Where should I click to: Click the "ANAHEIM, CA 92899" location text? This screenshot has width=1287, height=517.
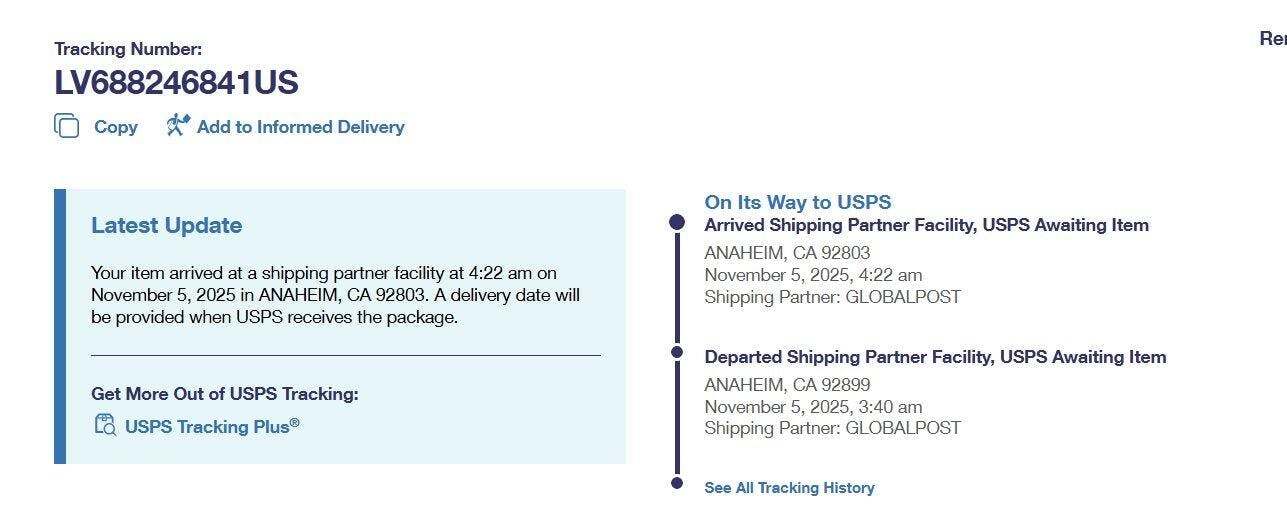coord(787,385)
